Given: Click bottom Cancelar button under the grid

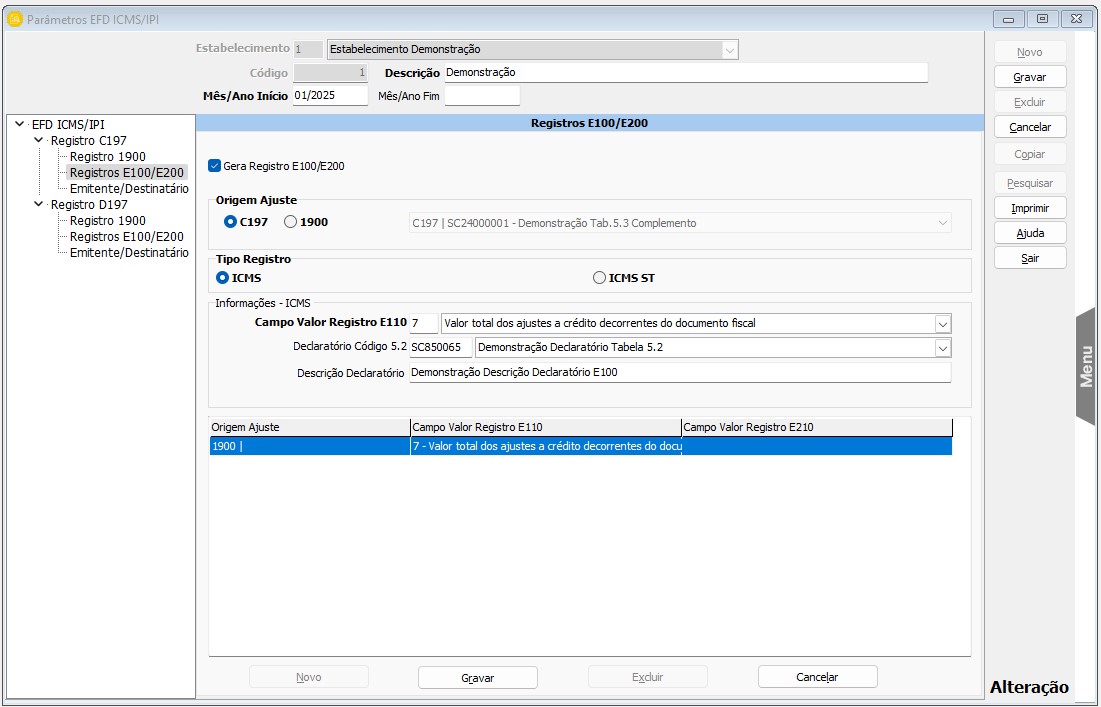Looking at the screenshot, I should 817,677.
